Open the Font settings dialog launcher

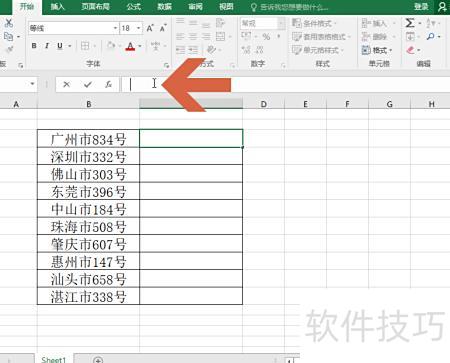[x=166, y=66]
